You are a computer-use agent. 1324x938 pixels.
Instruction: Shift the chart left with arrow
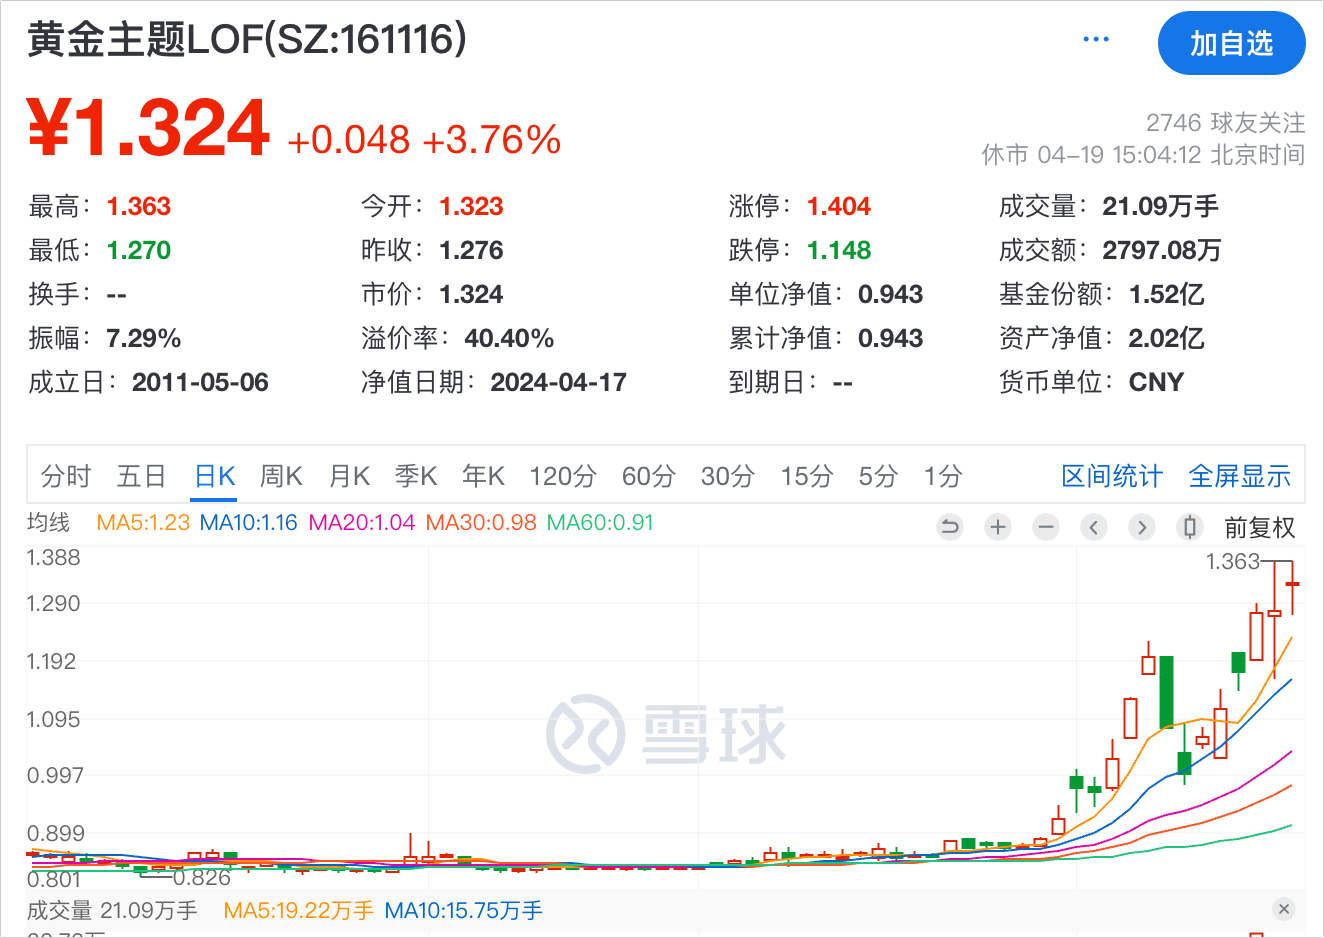[1094, 527]
